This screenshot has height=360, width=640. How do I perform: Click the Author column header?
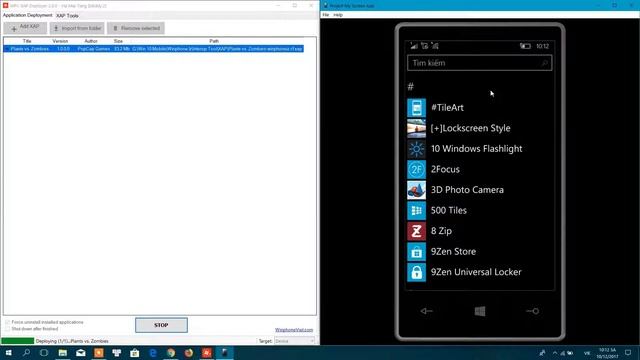pos(91,41)
